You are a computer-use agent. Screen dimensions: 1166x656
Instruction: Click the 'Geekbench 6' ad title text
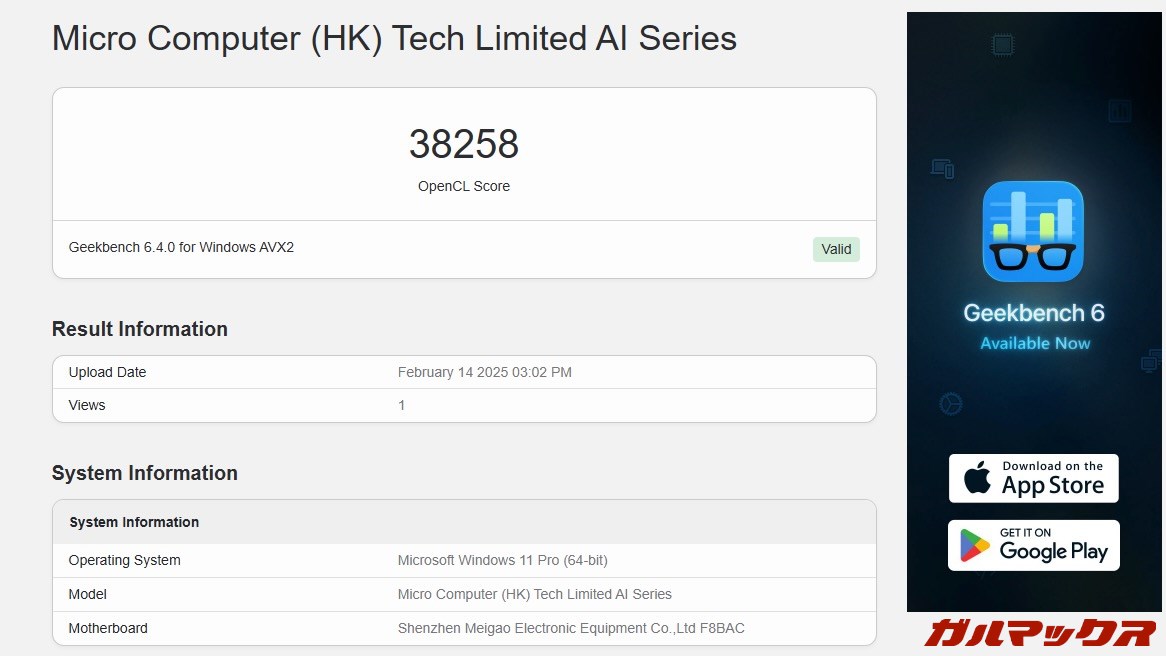tap(1034, 313)
